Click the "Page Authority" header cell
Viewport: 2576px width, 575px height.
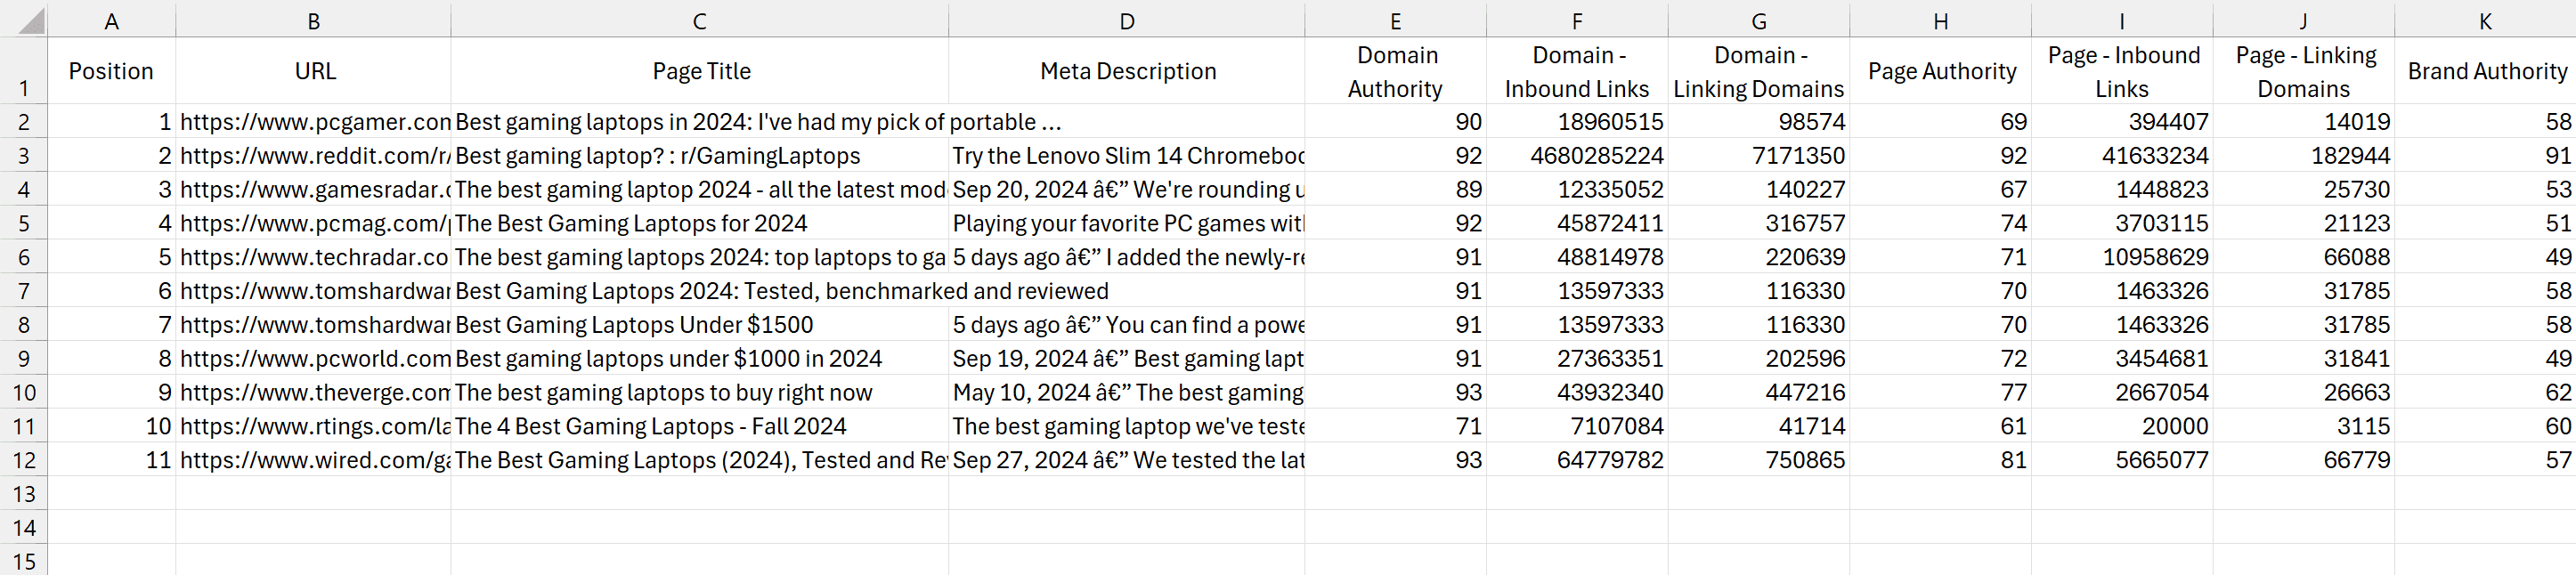[1941, 72]
